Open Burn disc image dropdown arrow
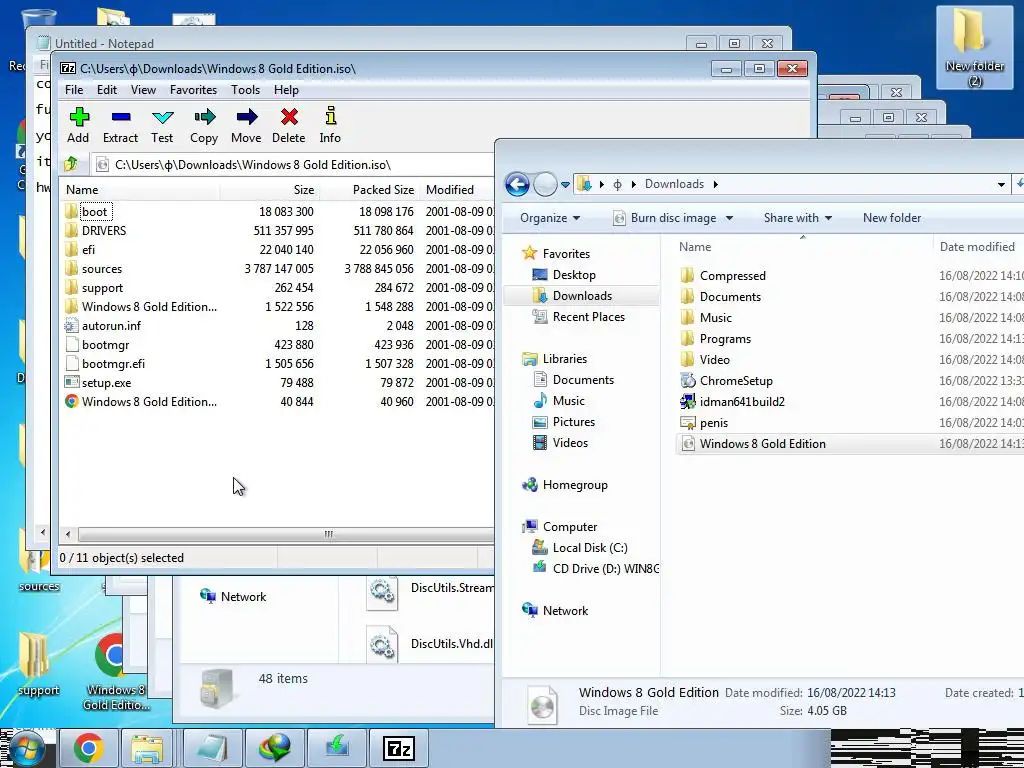The height and width of the screenshot is (768, 1024). 729,218
